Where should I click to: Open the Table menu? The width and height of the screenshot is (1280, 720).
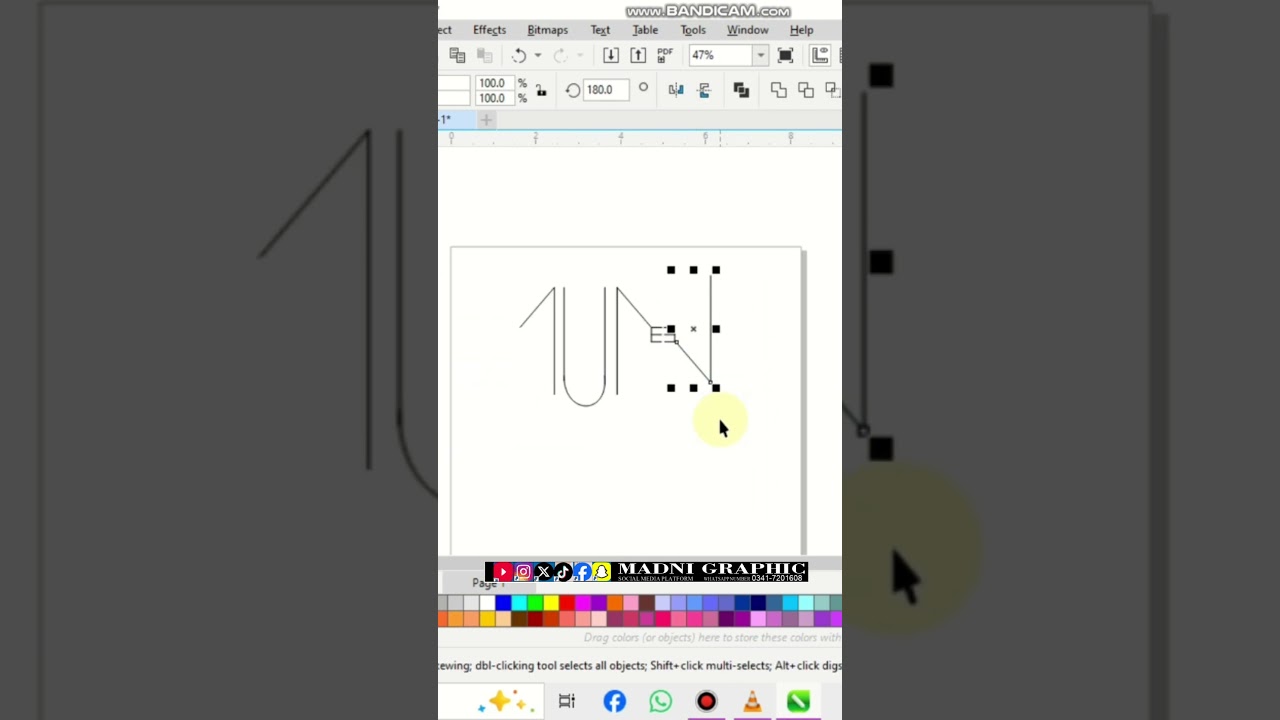click(x=645, y=30)
